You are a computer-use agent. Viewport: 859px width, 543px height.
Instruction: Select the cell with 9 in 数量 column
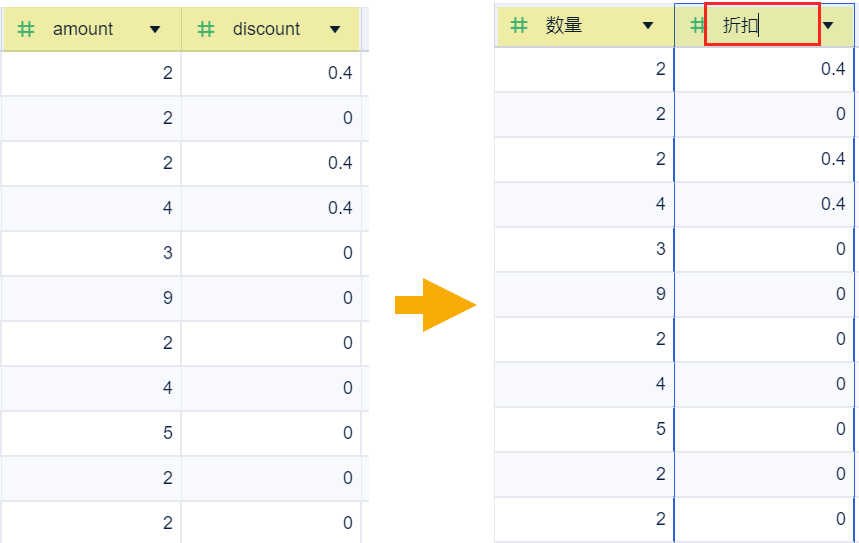click(585, 294)
